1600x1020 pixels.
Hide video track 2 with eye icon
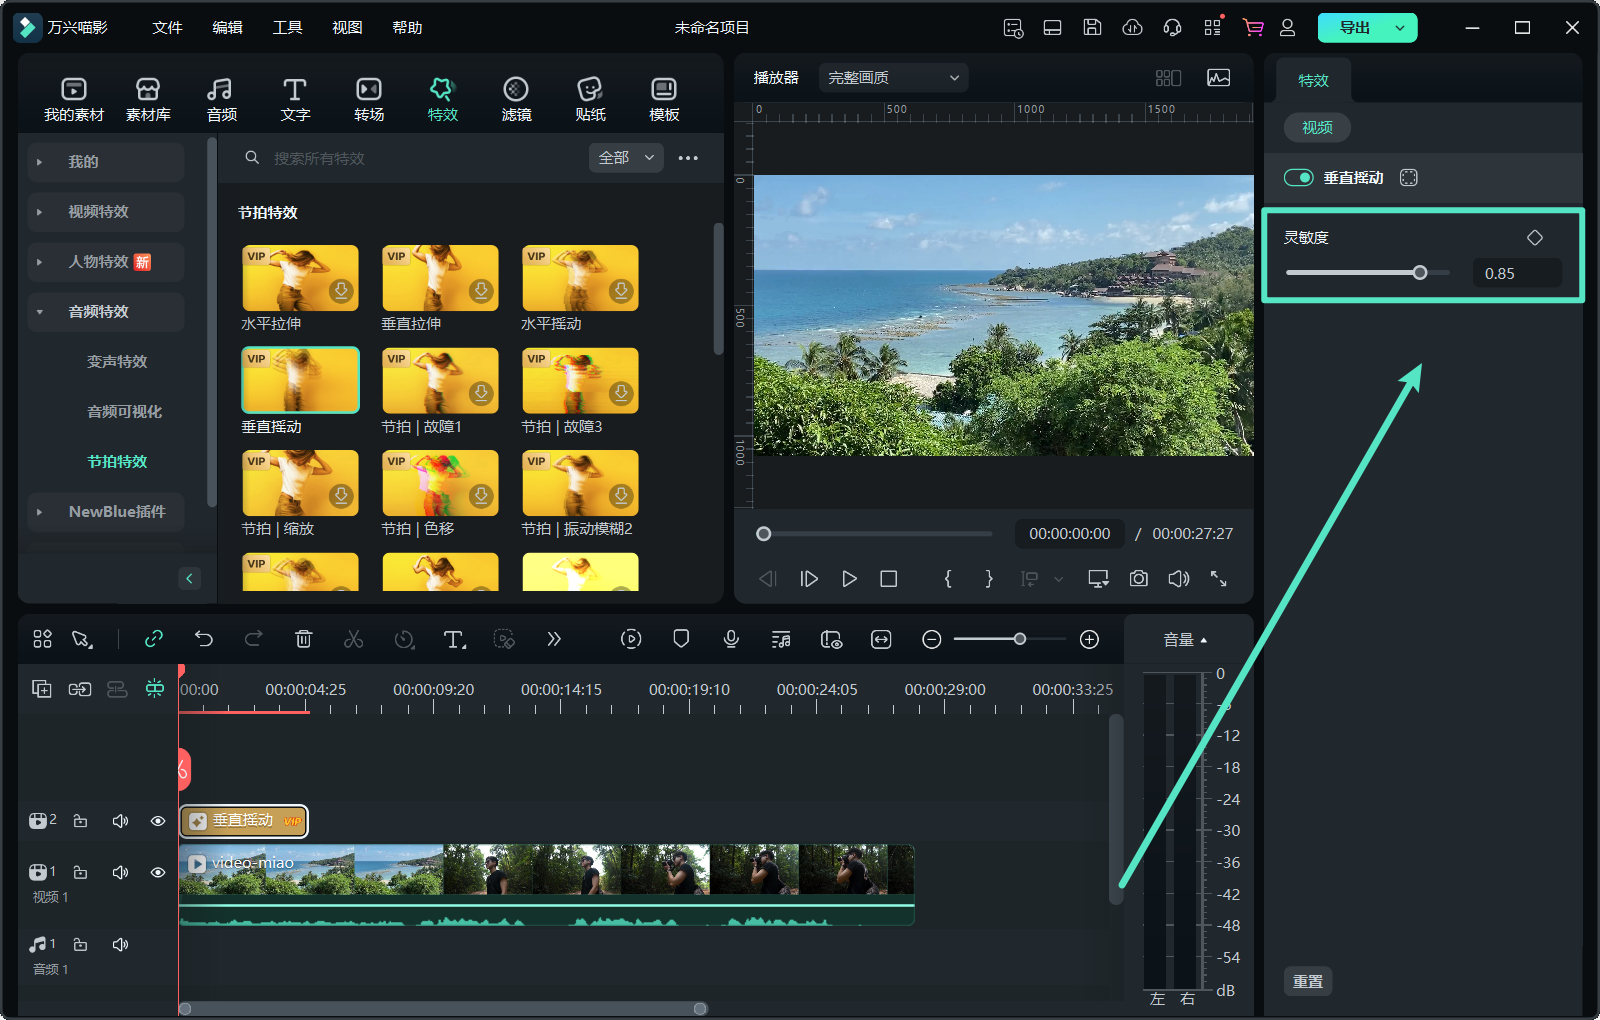[158, 821]
